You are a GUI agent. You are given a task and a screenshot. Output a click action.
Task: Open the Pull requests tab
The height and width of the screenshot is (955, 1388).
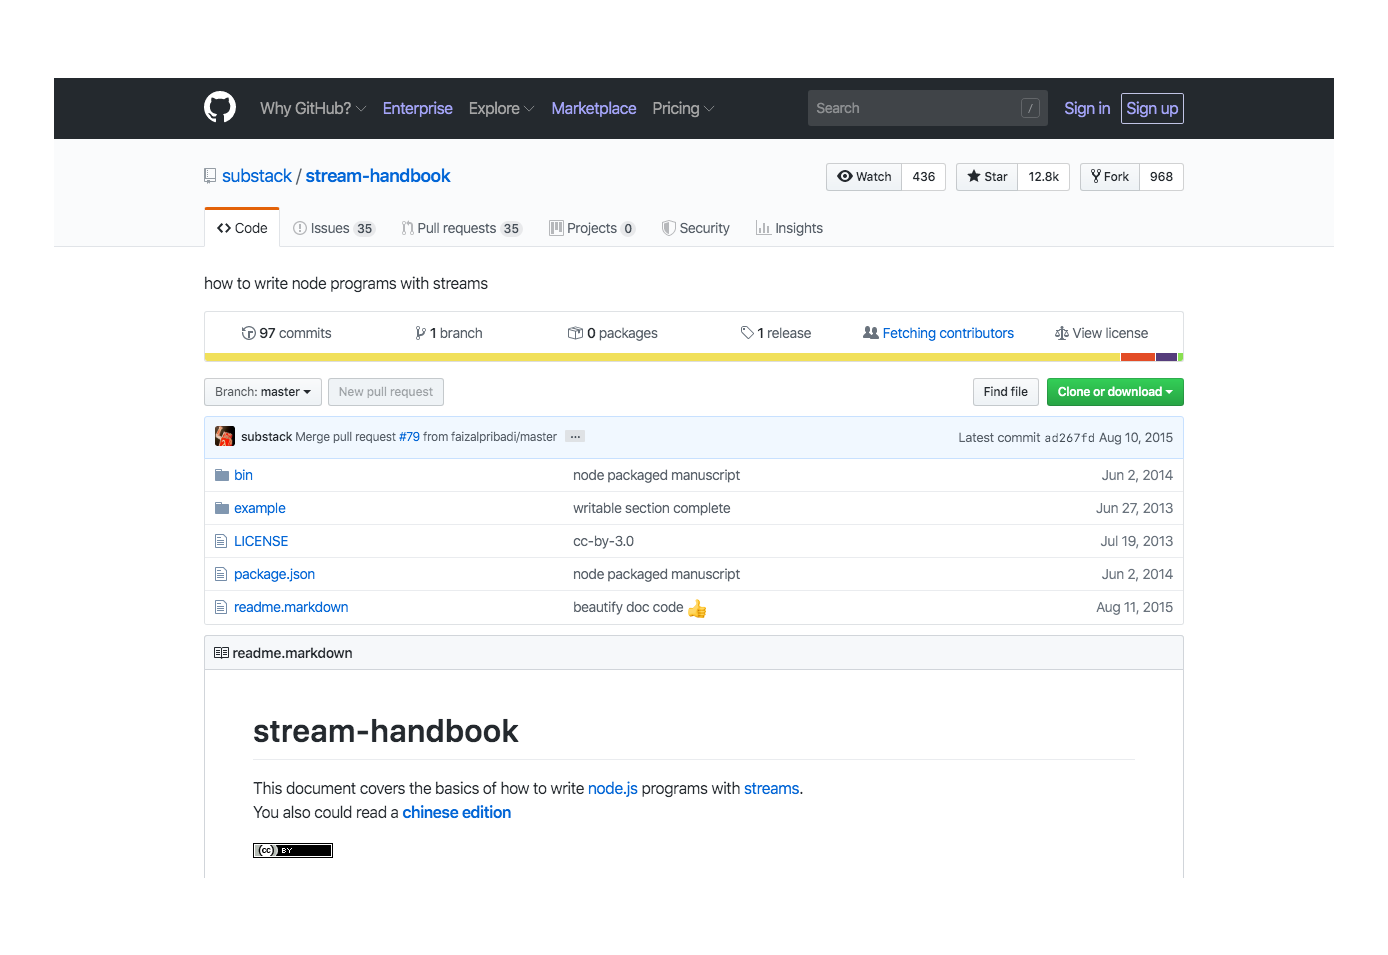click(461, 228)
